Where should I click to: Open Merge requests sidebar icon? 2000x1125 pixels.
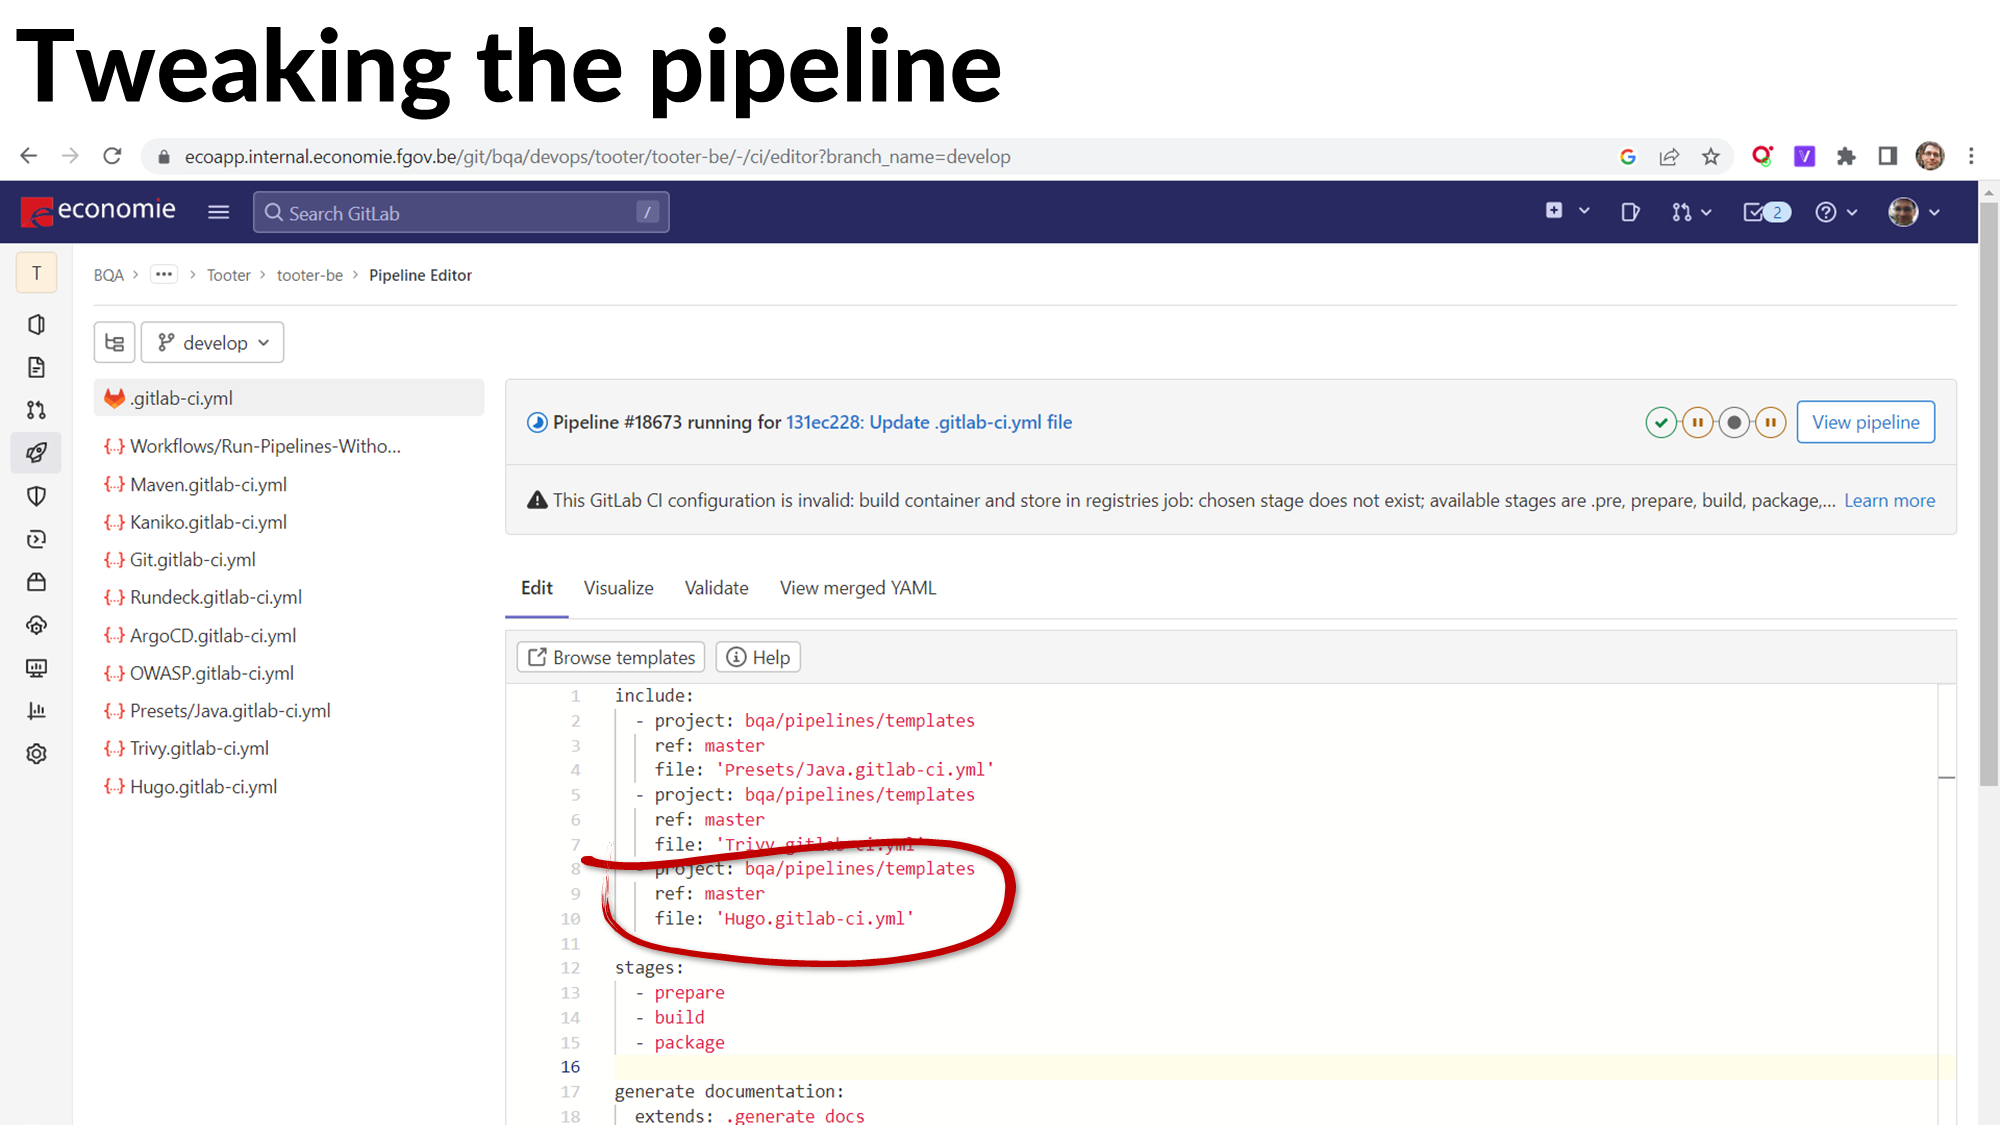coord(37,410)
